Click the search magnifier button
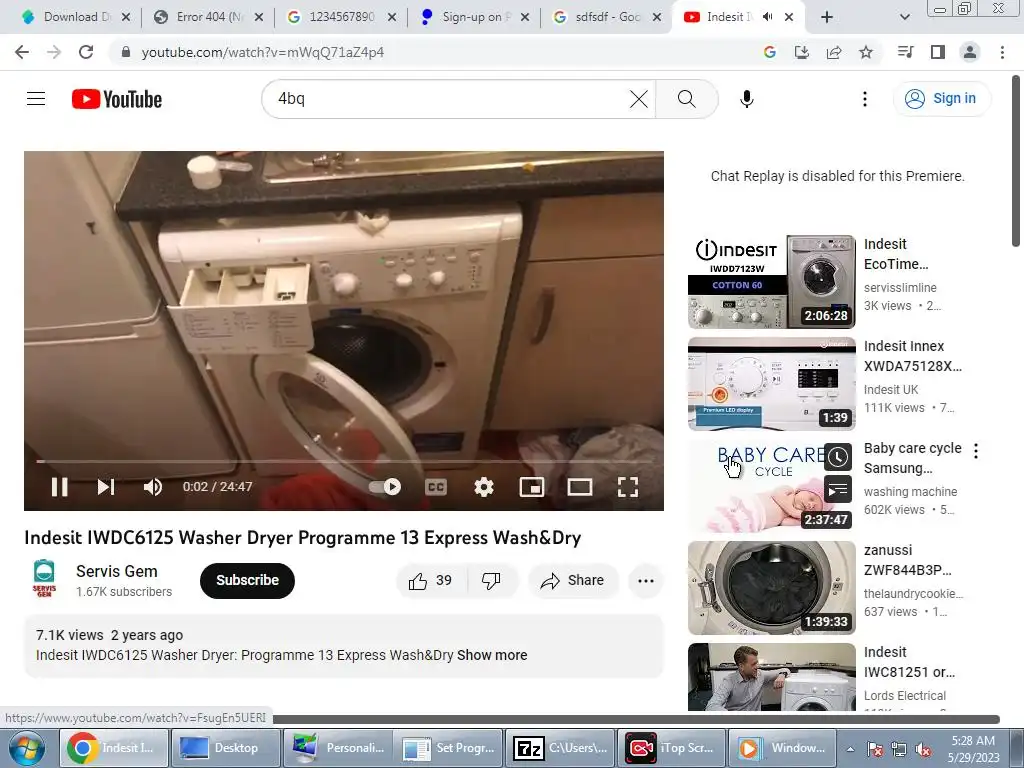This screenshot has width=1024, height=768. click(x=686, y=99)
